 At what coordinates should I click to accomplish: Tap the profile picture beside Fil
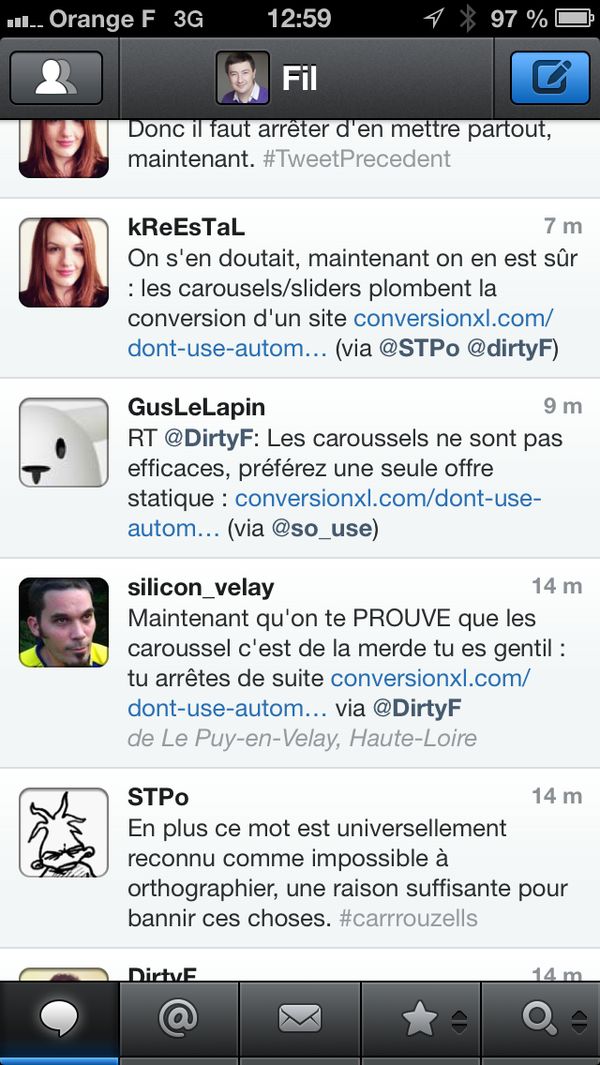pos(243,78)
